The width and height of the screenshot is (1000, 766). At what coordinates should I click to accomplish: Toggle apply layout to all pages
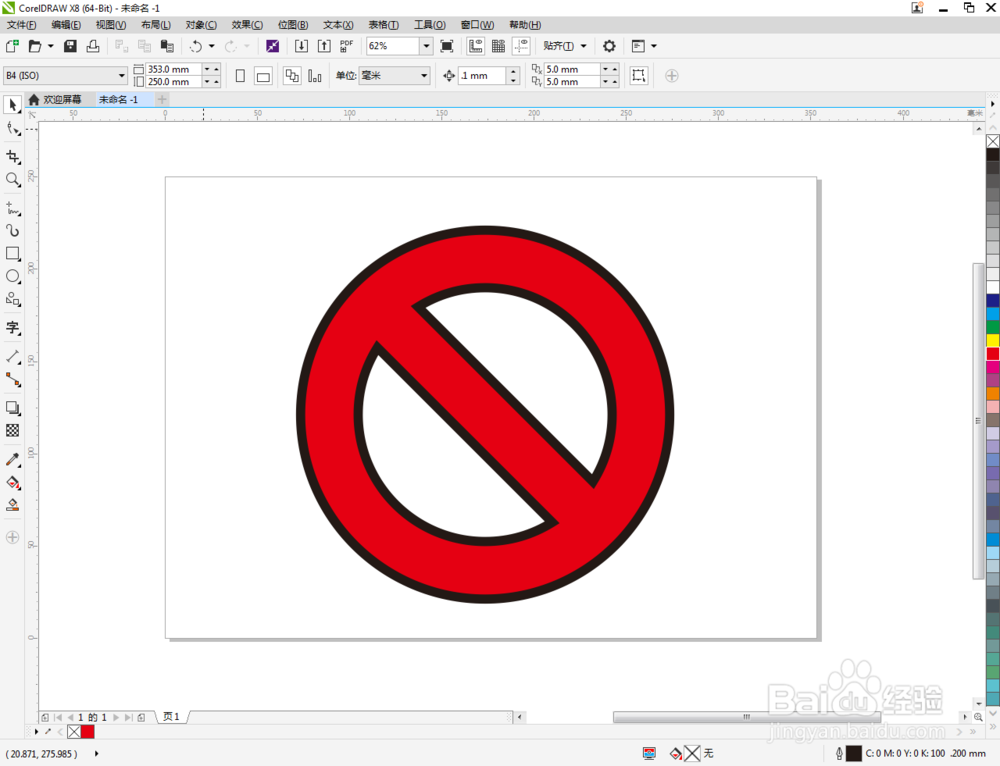click(292, 76)
